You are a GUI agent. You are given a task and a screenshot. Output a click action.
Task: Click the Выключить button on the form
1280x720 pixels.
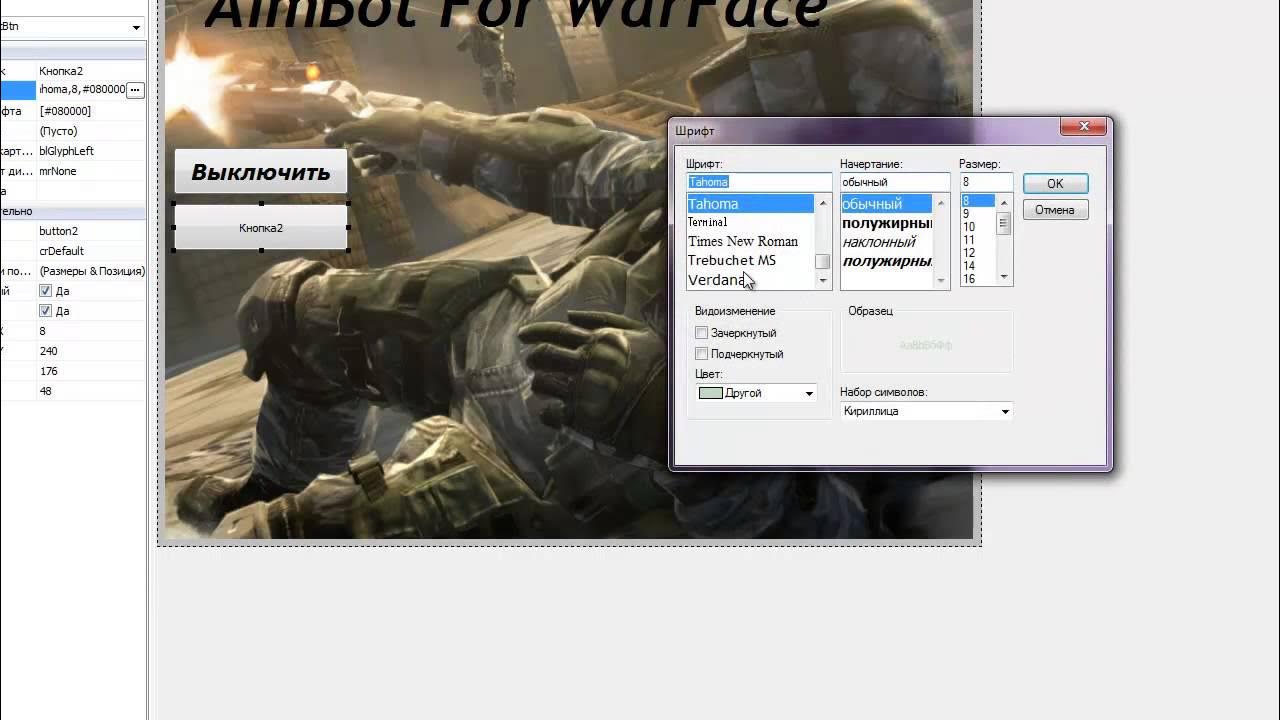click(x=261, y=172)
